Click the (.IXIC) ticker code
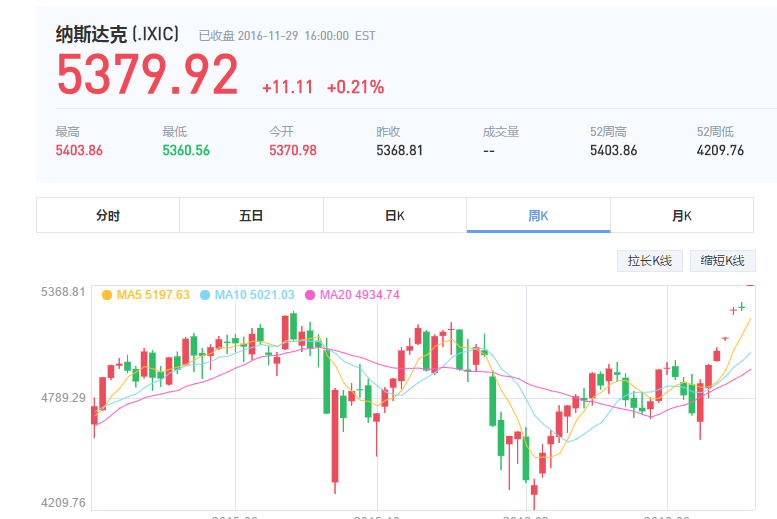The height and width of the screenshot is (519, 777). click(x=156, y=35)
